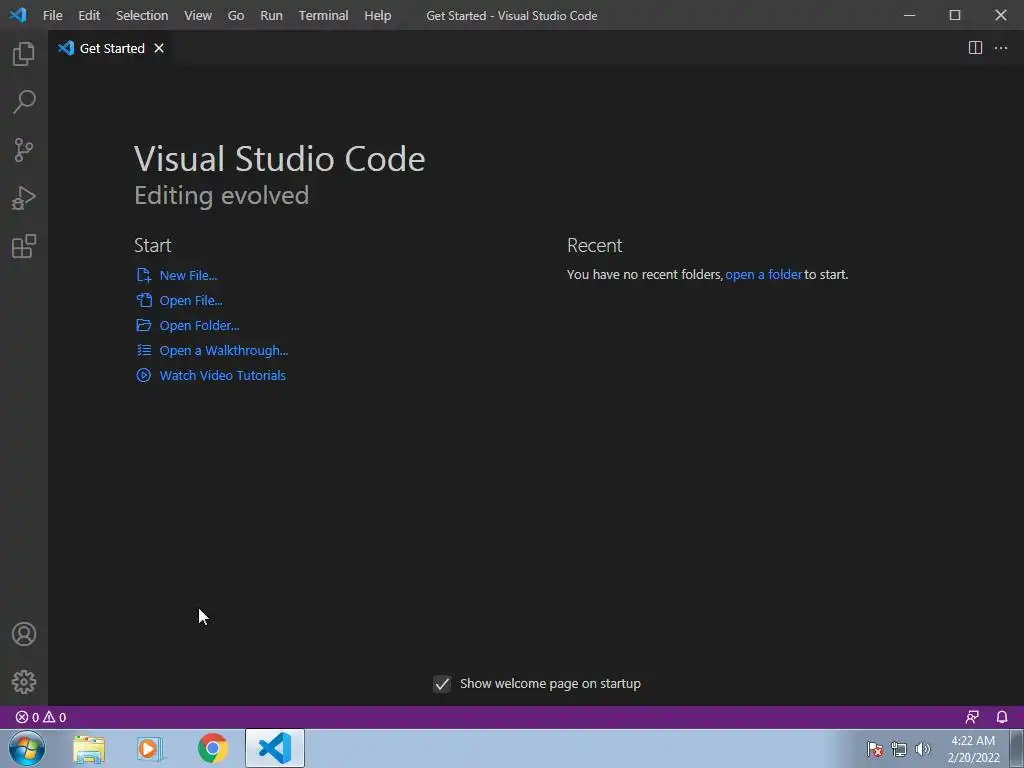Image resolution: width=1024 pixels, height=768 pixels.
Task: Click the New File... link
Action: coord(188,276)
